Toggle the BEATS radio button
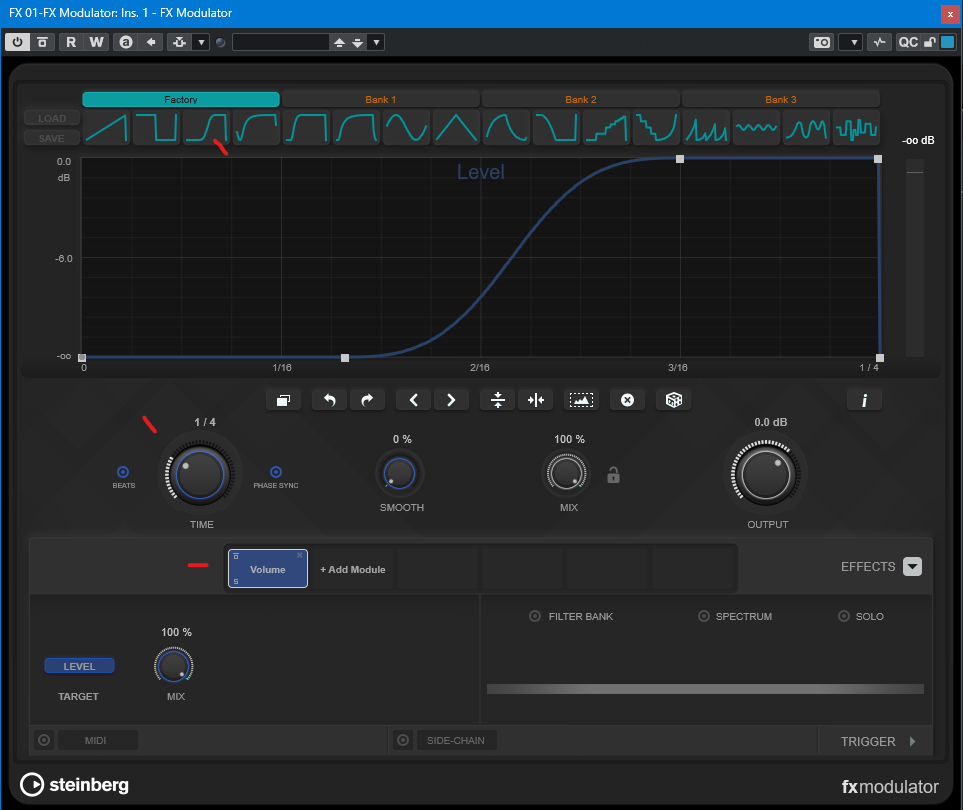 coord(123,472)
